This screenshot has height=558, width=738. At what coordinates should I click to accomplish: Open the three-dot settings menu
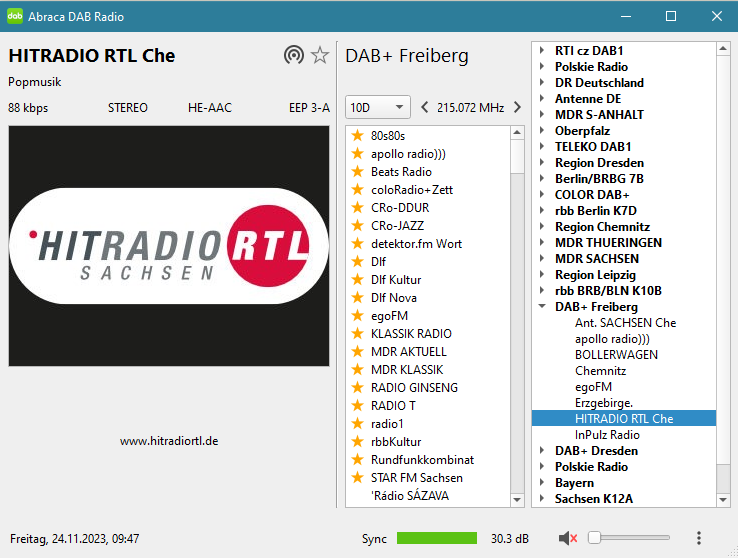click(x=699, y=538)
